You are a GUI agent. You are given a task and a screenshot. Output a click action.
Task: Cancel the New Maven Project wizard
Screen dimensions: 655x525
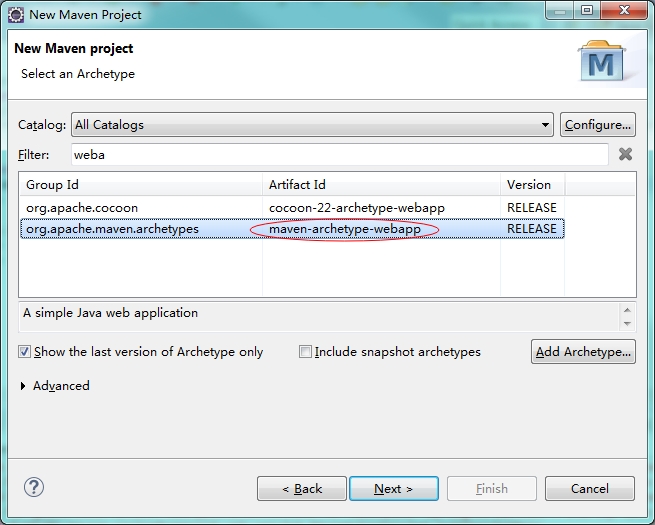coord(589,488)
